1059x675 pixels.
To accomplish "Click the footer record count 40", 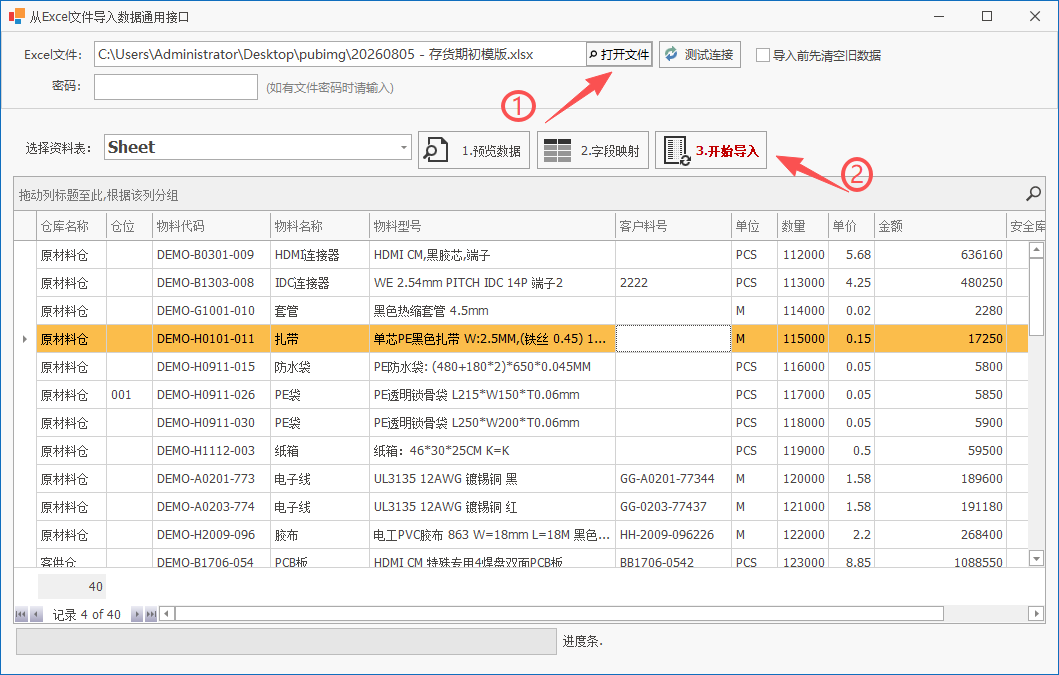I will (x=72, y=586).
